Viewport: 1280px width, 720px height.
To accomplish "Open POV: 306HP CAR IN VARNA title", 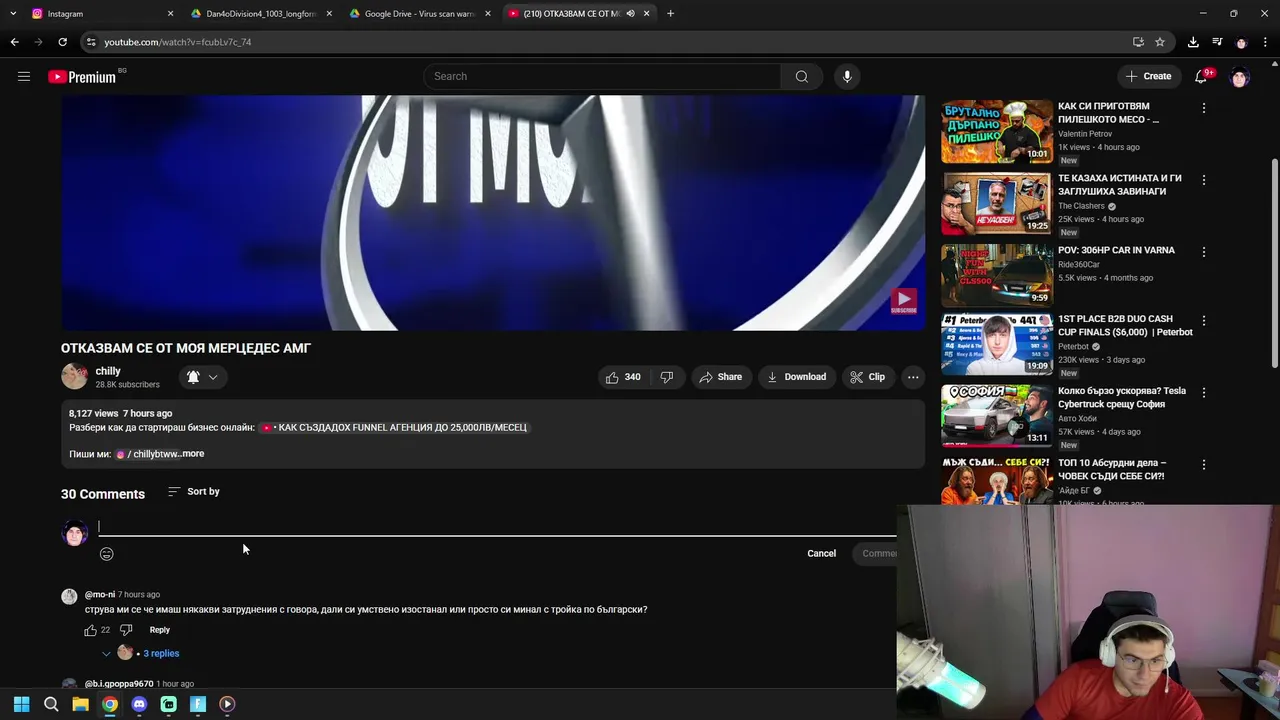I will (1116, 250).
